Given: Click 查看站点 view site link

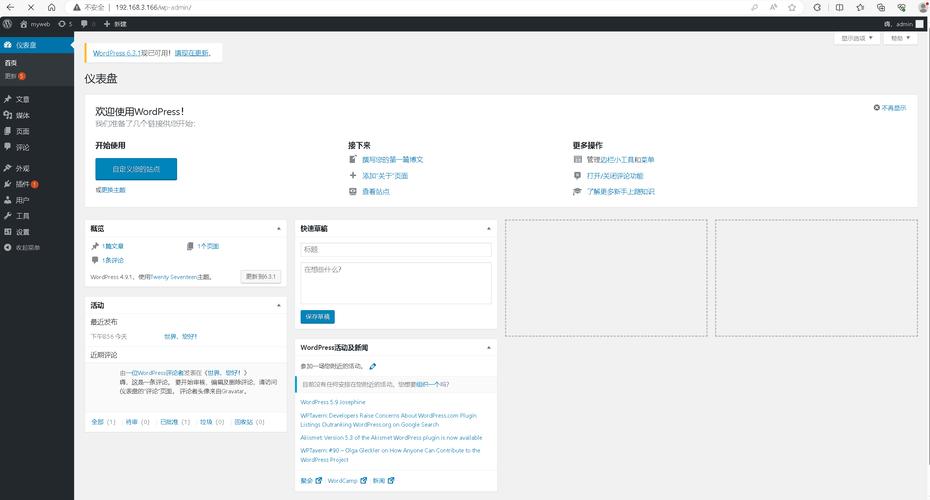Looking at the screenshot, I should 376,192.
